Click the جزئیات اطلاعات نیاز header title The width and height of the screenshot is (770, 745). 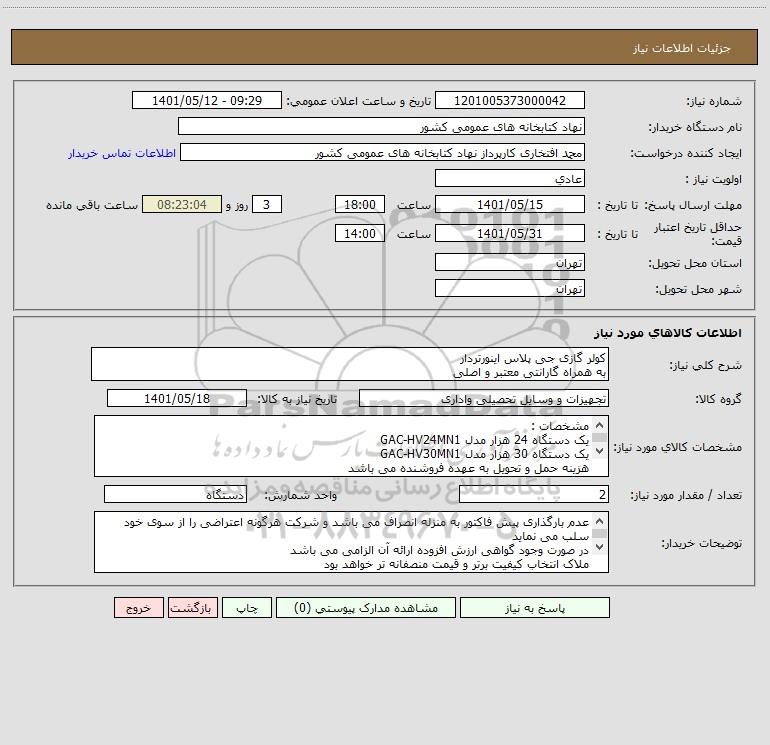click(x=682, y=48)
